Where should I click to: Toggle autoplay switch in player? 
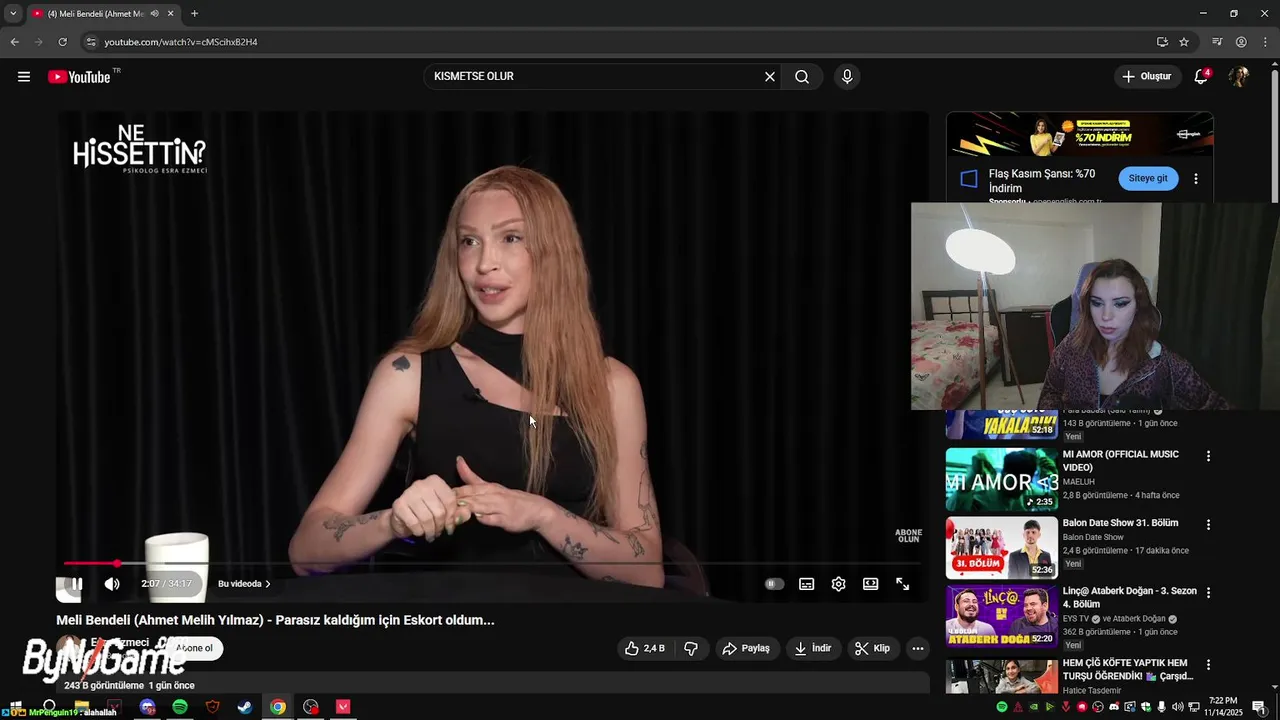tap(774, 584)
